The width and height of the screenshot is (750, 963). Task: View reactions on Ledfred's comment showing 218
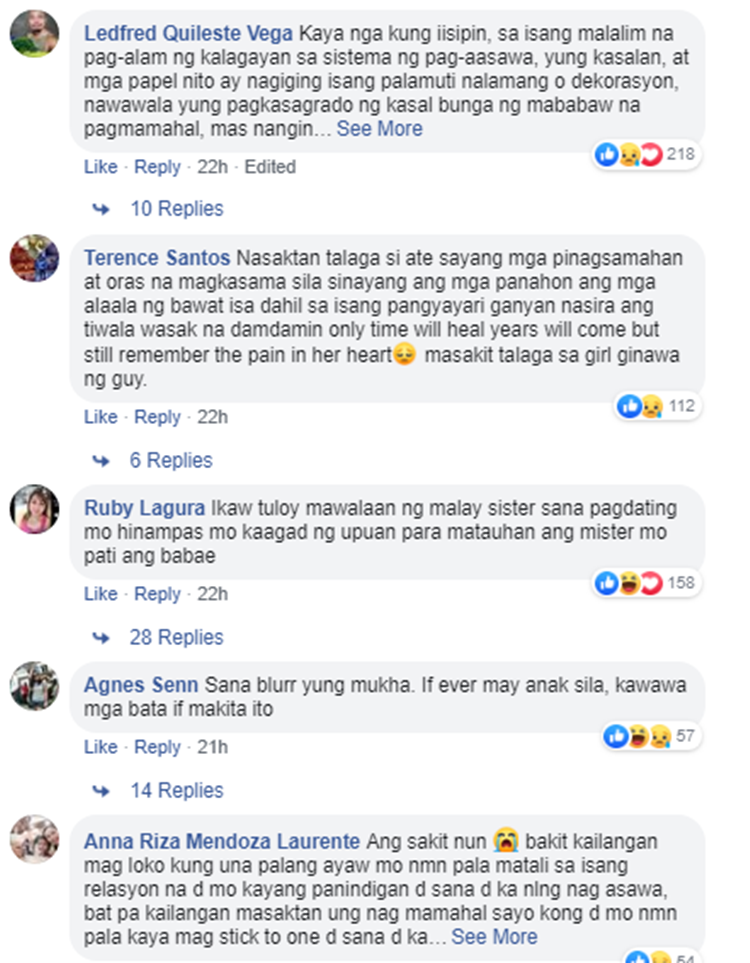click(x=647, y=154)
